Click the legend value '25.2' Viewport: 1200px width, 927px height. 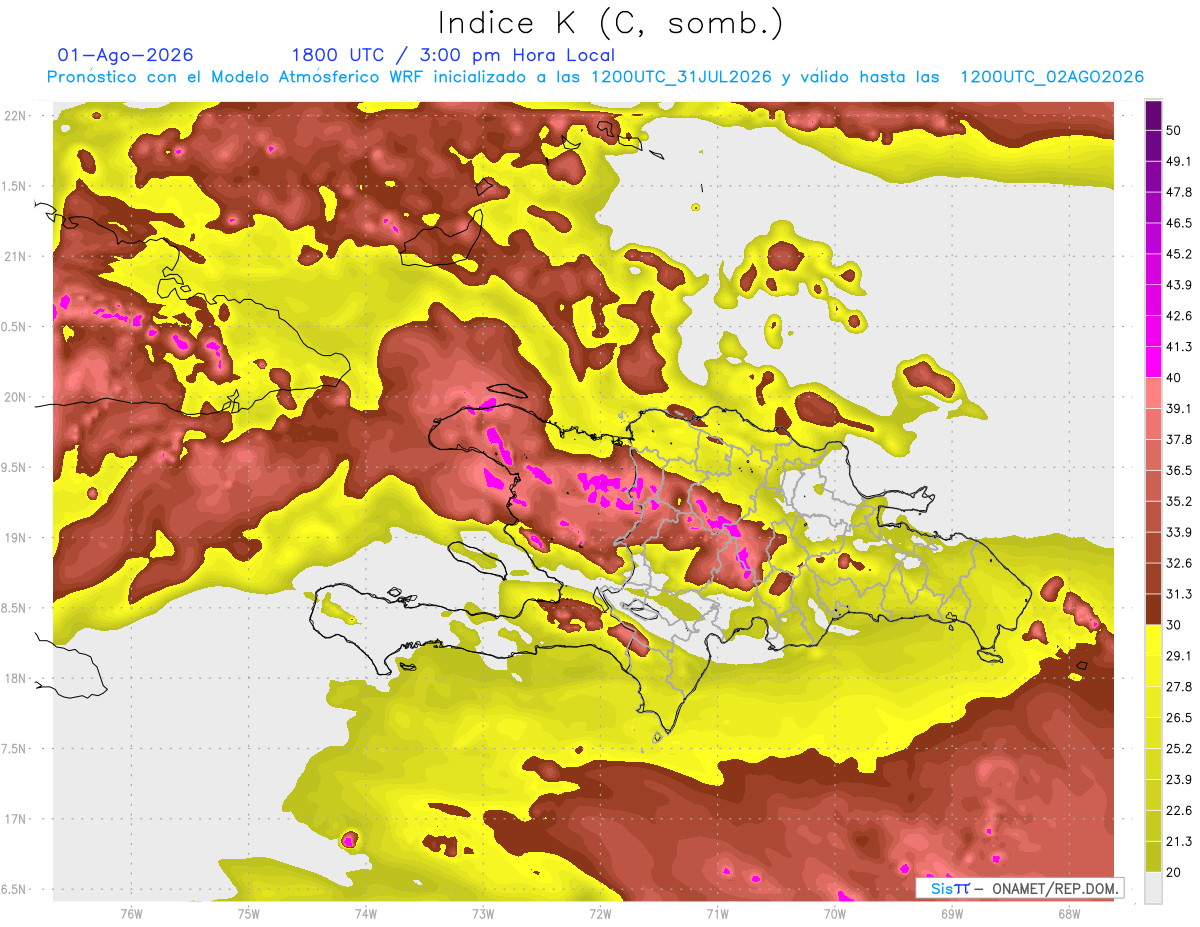tap(1179, 748)
